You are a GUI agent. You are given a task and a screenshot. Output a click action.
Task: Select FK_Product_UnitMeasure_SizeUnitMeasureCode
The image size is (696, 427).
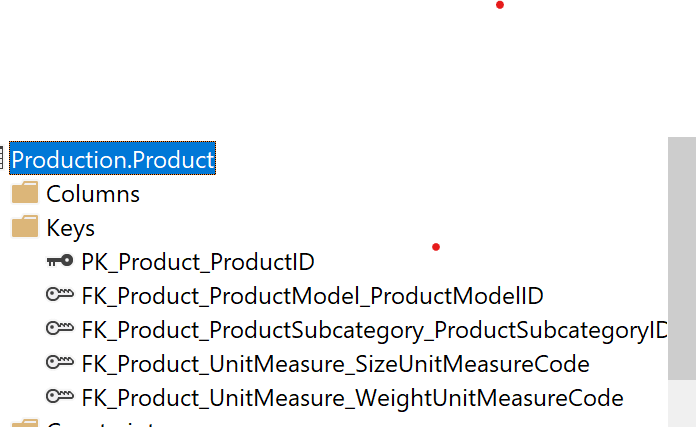pos(336,364)
